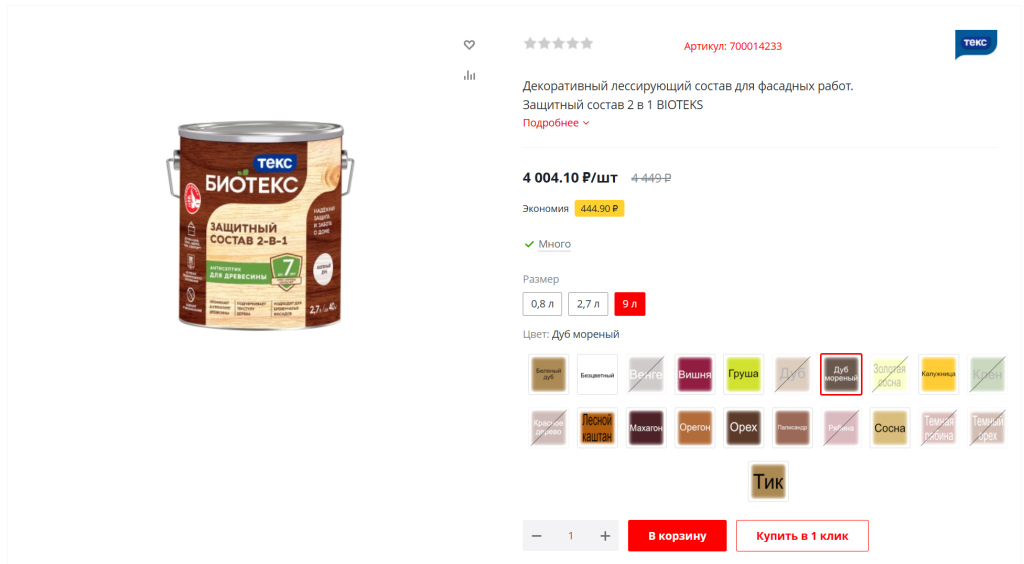
Task: Open the Биотекс product can image
Action: tap(261, 225)
